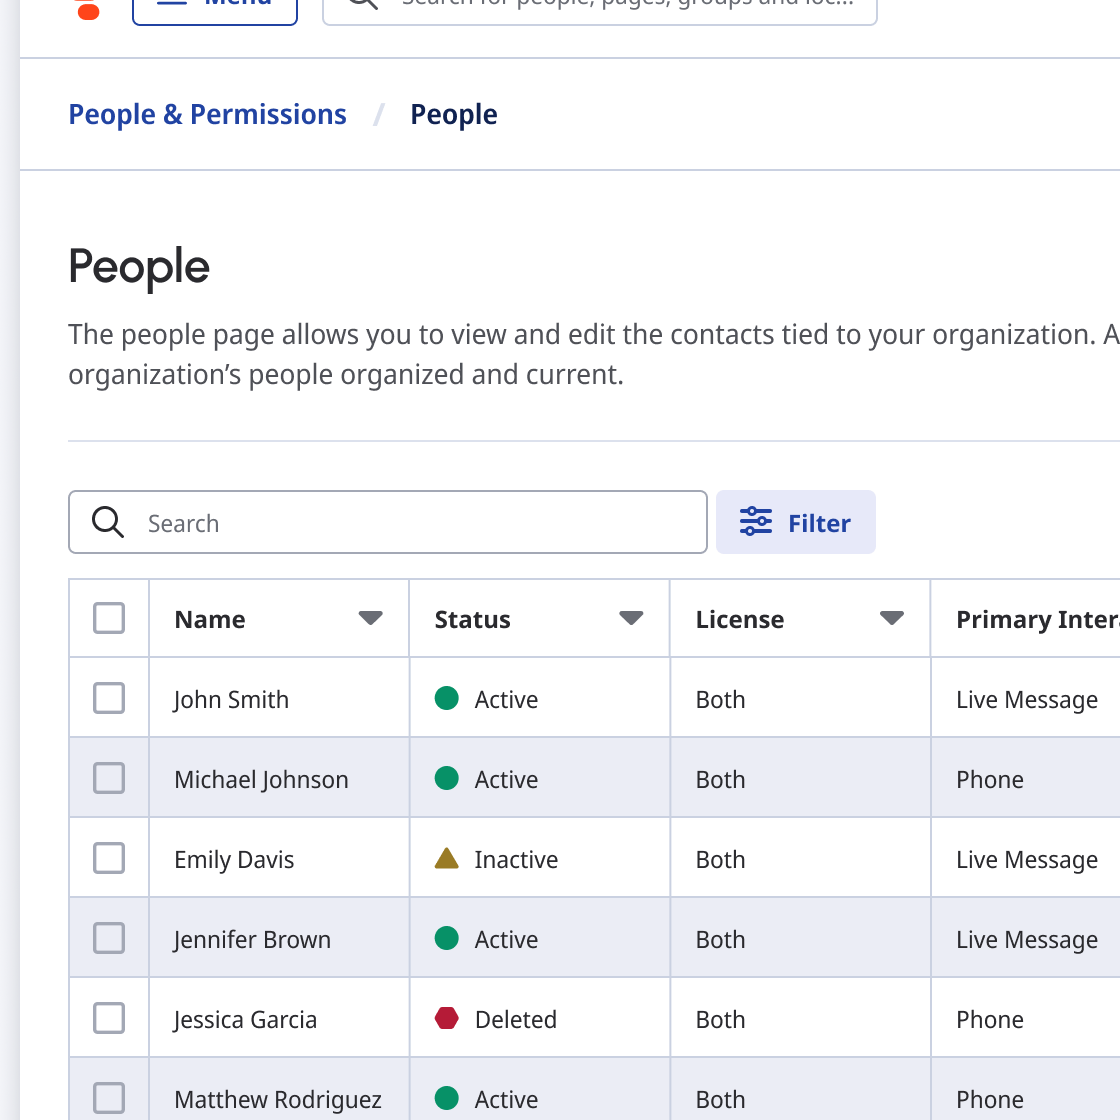
Task: Click Live Message in Jennifer Brown's row
Action: pos(1026,939)
